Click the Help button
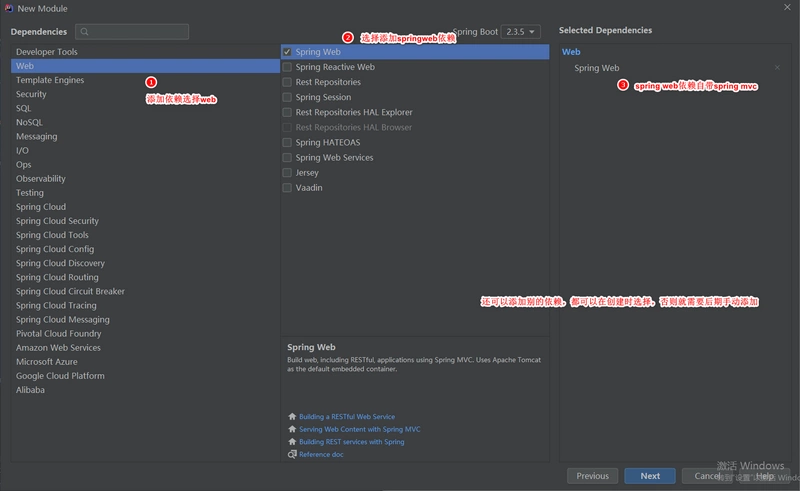Viewport: 800px width, 491px height. (764, 476)
